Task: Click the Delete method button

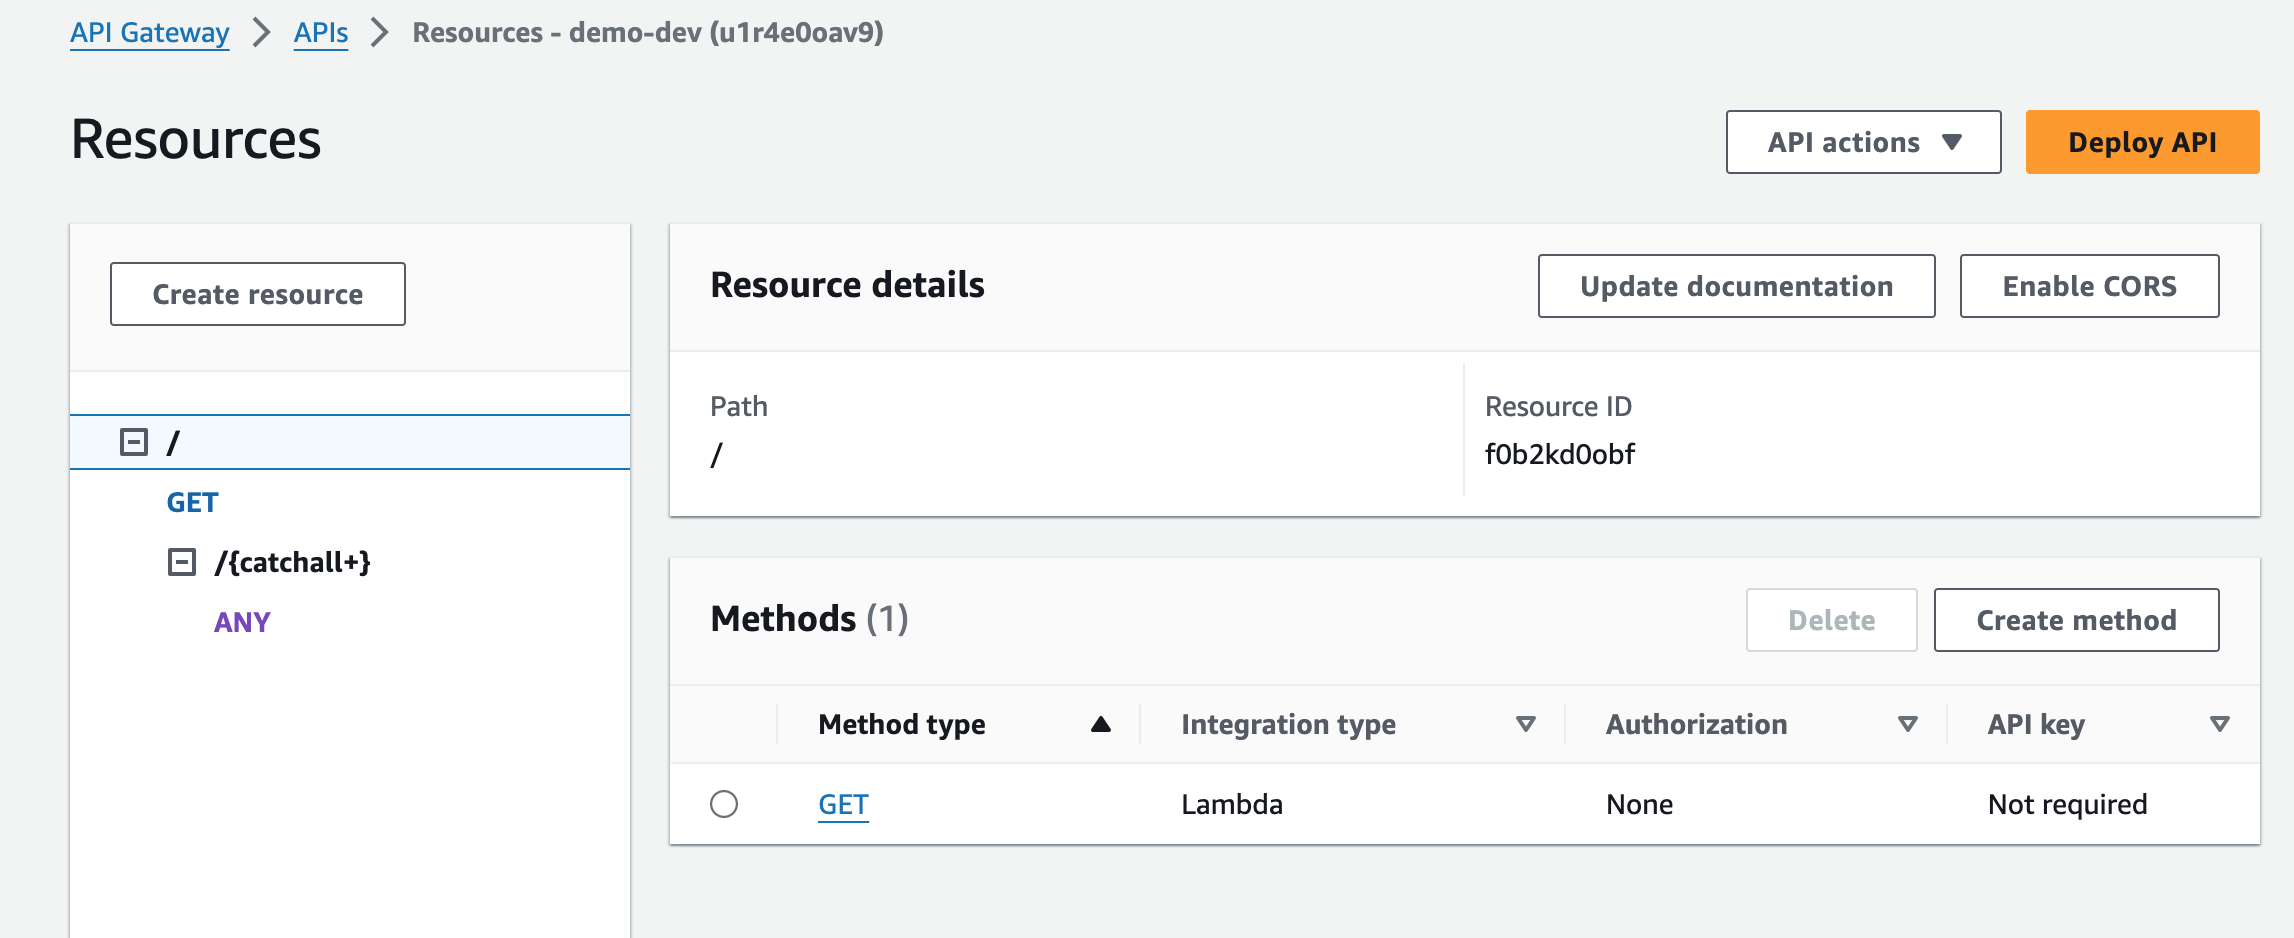Action: (1831, 620)
